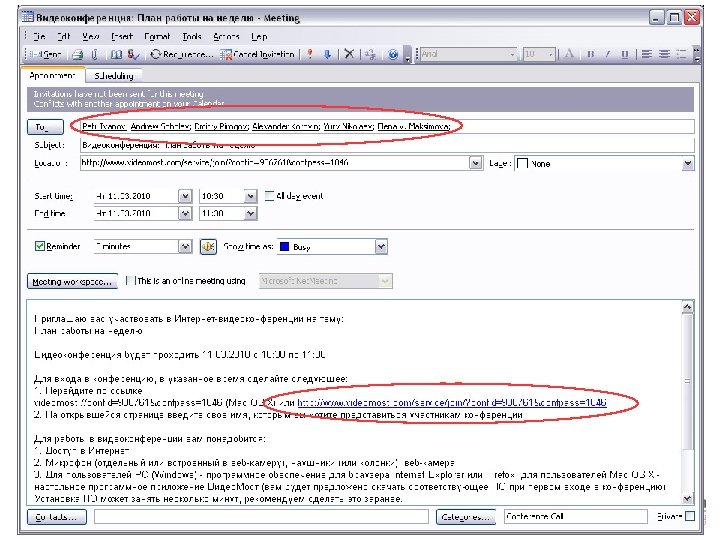
Task: Open the Label None dropdown
Action: [x=687, y=163]
